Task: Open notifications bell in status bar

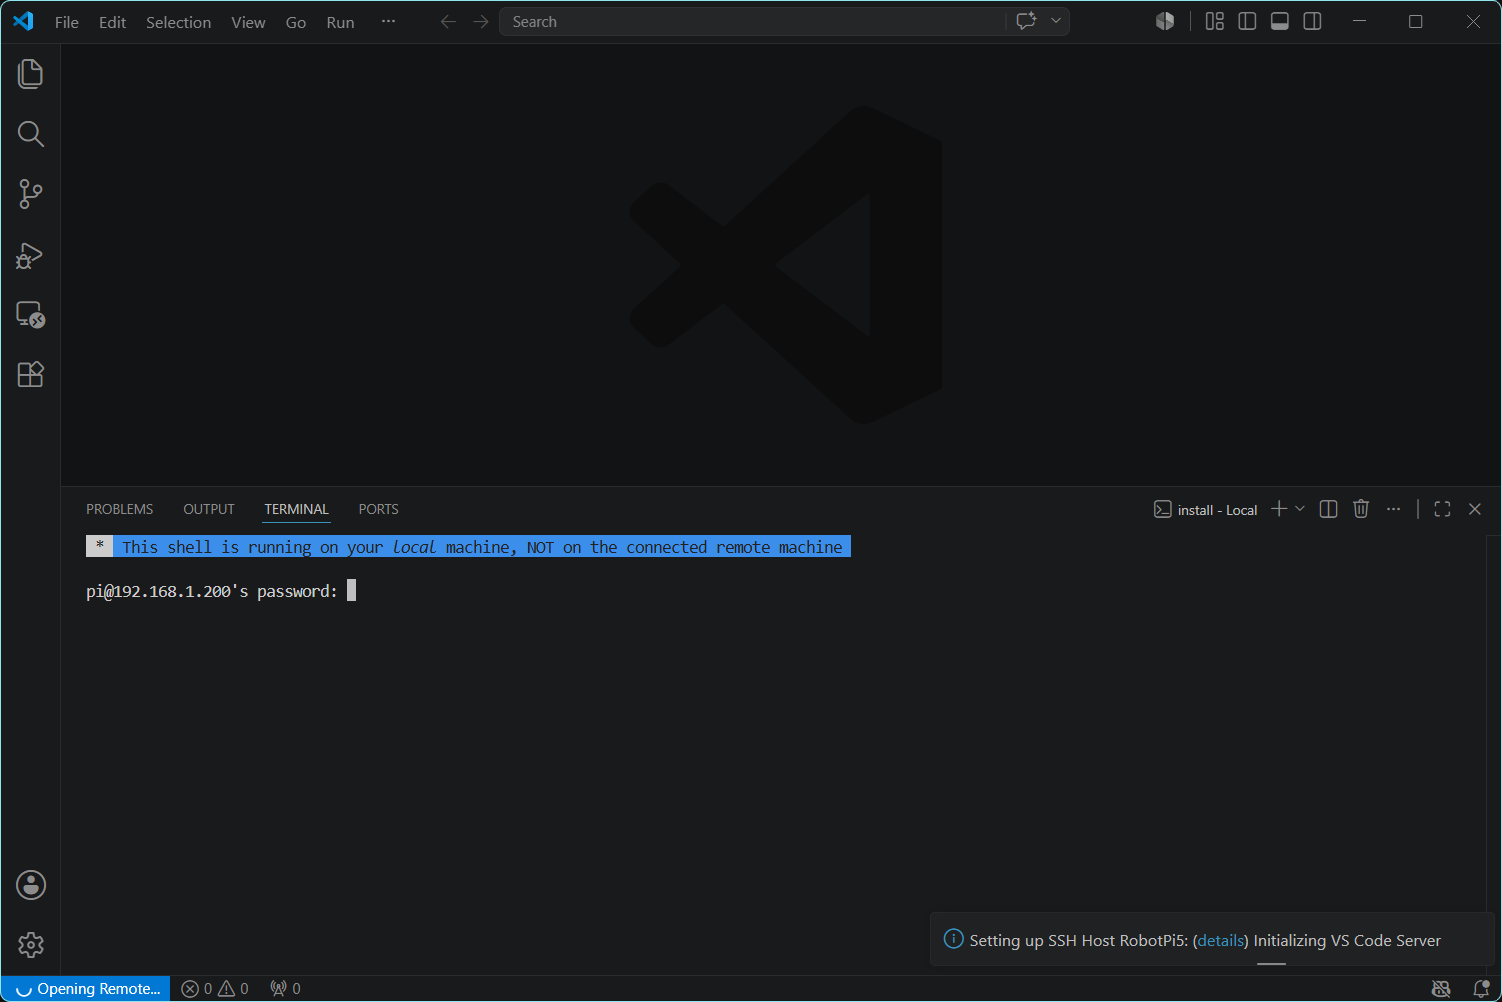Action: [x=1481, y=989]
